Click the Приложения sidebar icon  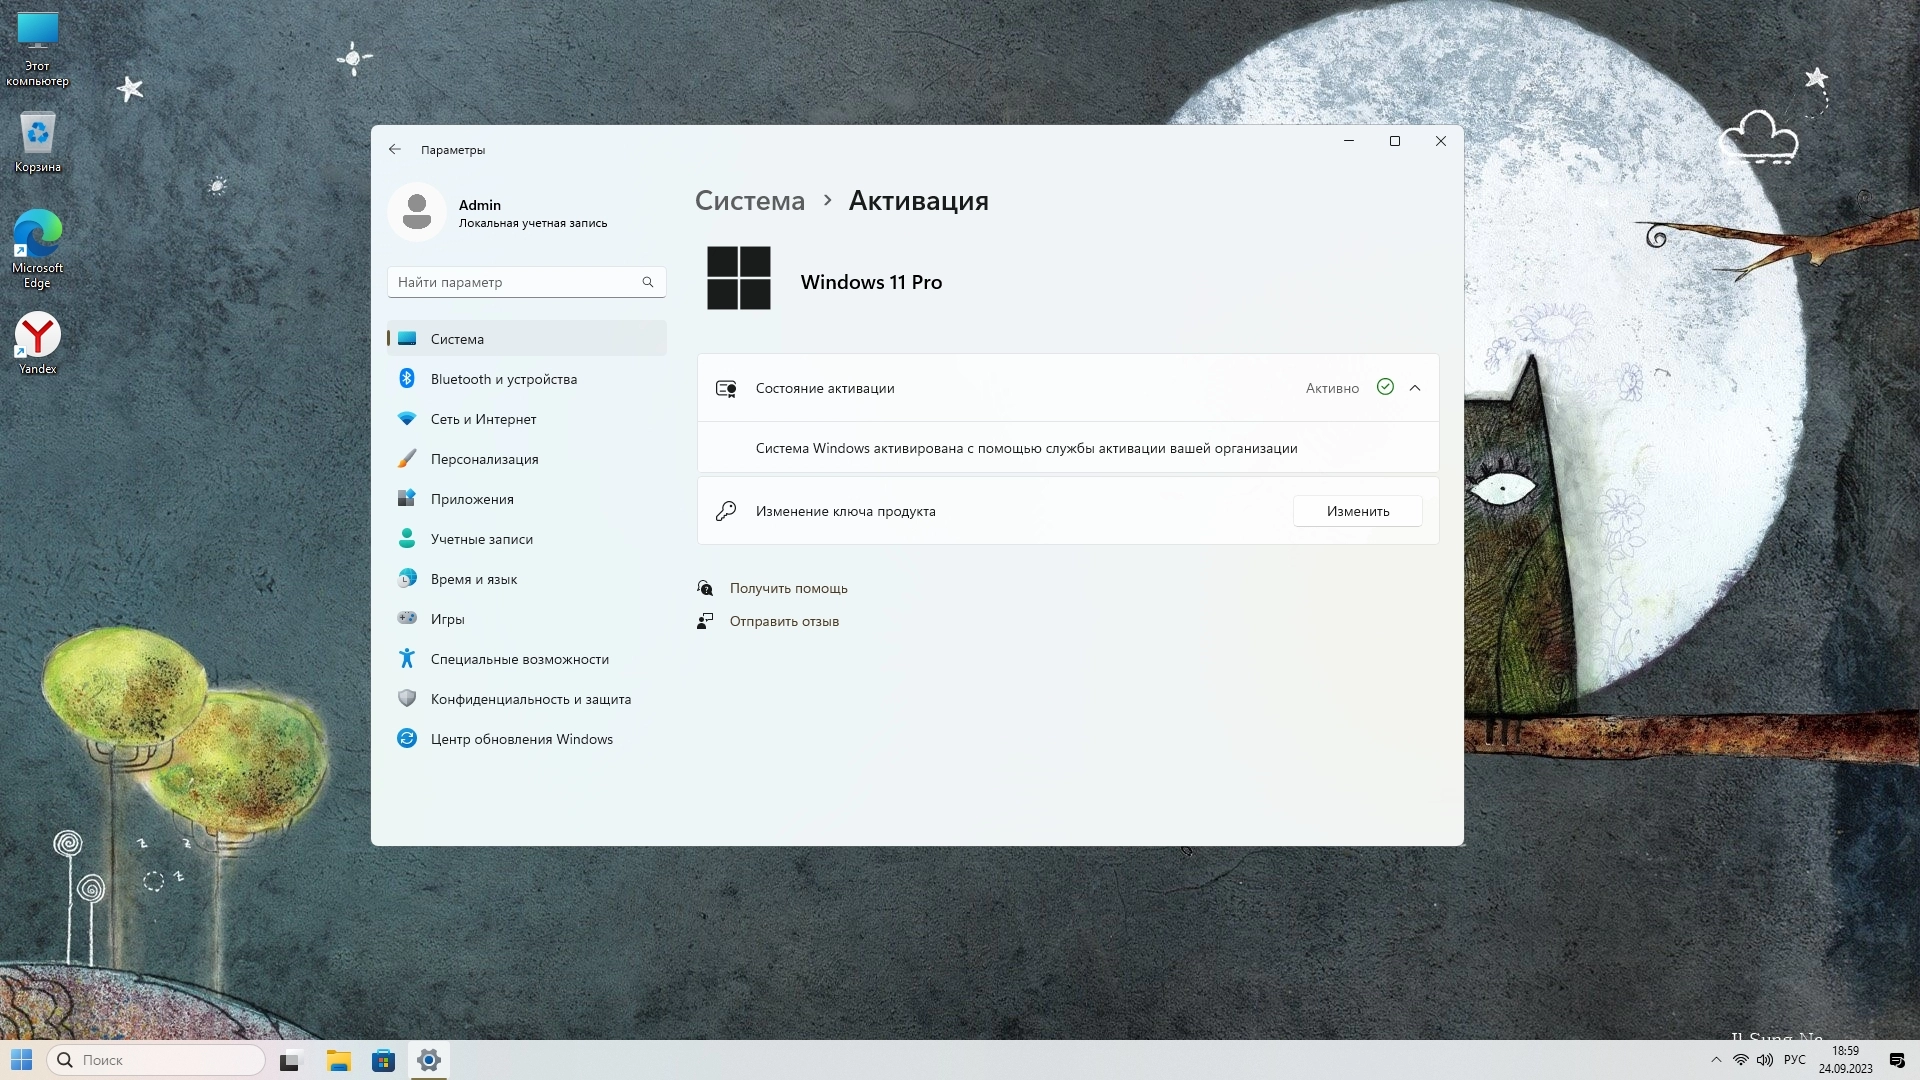point(407,499)
